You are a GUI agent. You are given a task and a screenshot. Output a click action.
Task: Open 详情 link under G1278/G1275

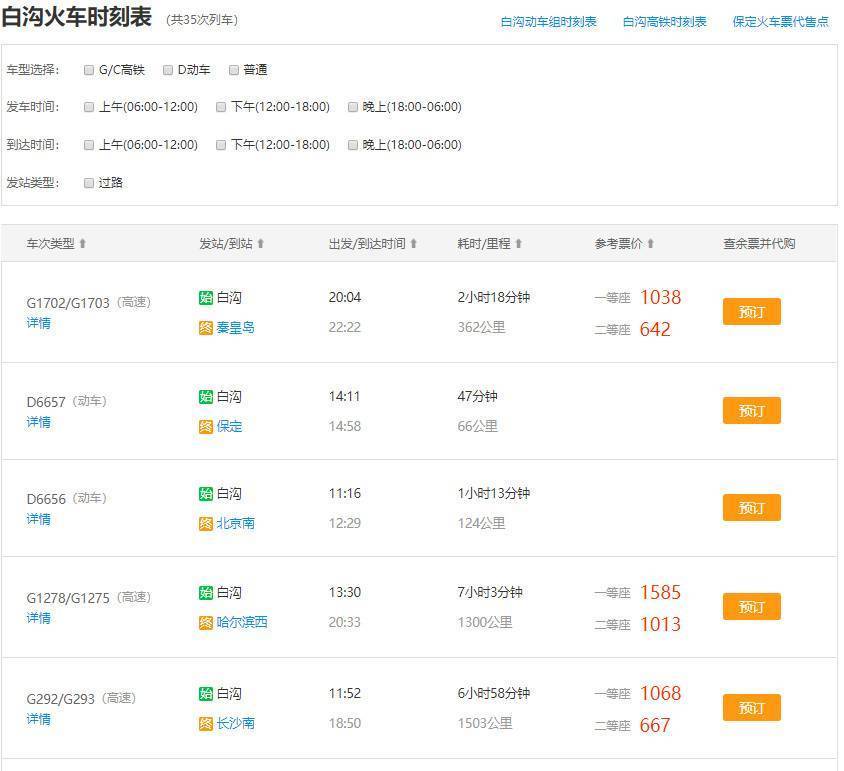38,618
